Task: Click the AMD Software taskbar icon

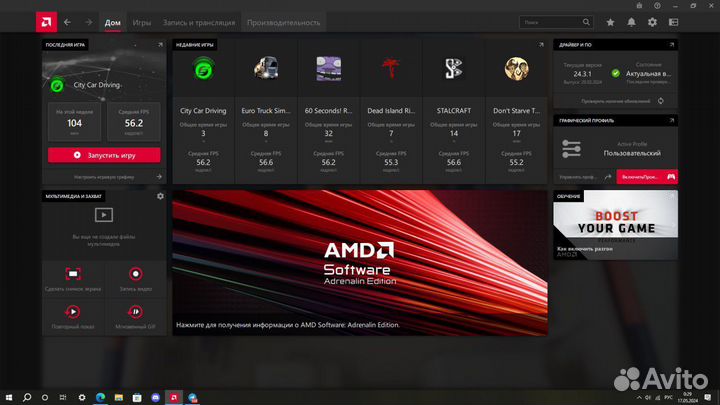Action: [x=174, y=397]
